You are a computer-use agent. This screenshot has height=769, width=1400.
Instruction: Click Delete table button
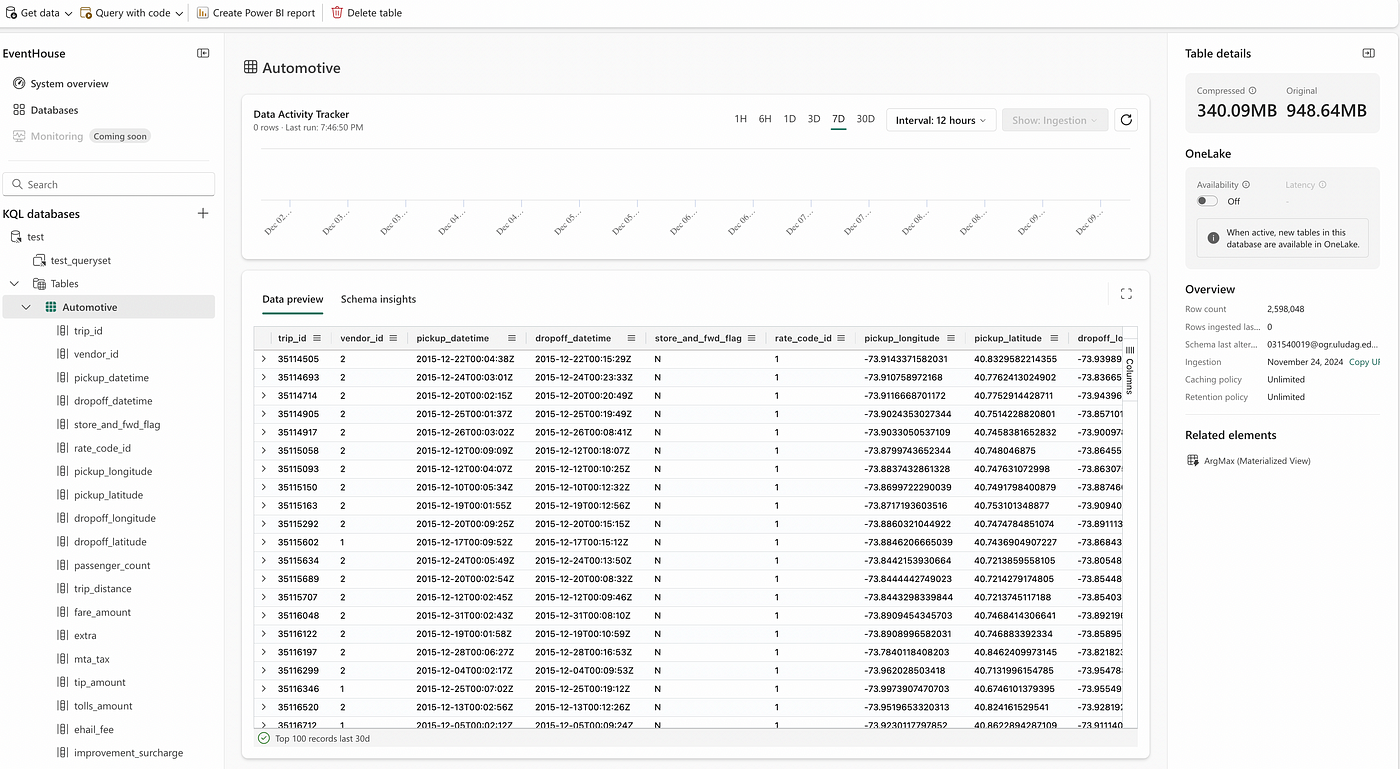point(367,13)
